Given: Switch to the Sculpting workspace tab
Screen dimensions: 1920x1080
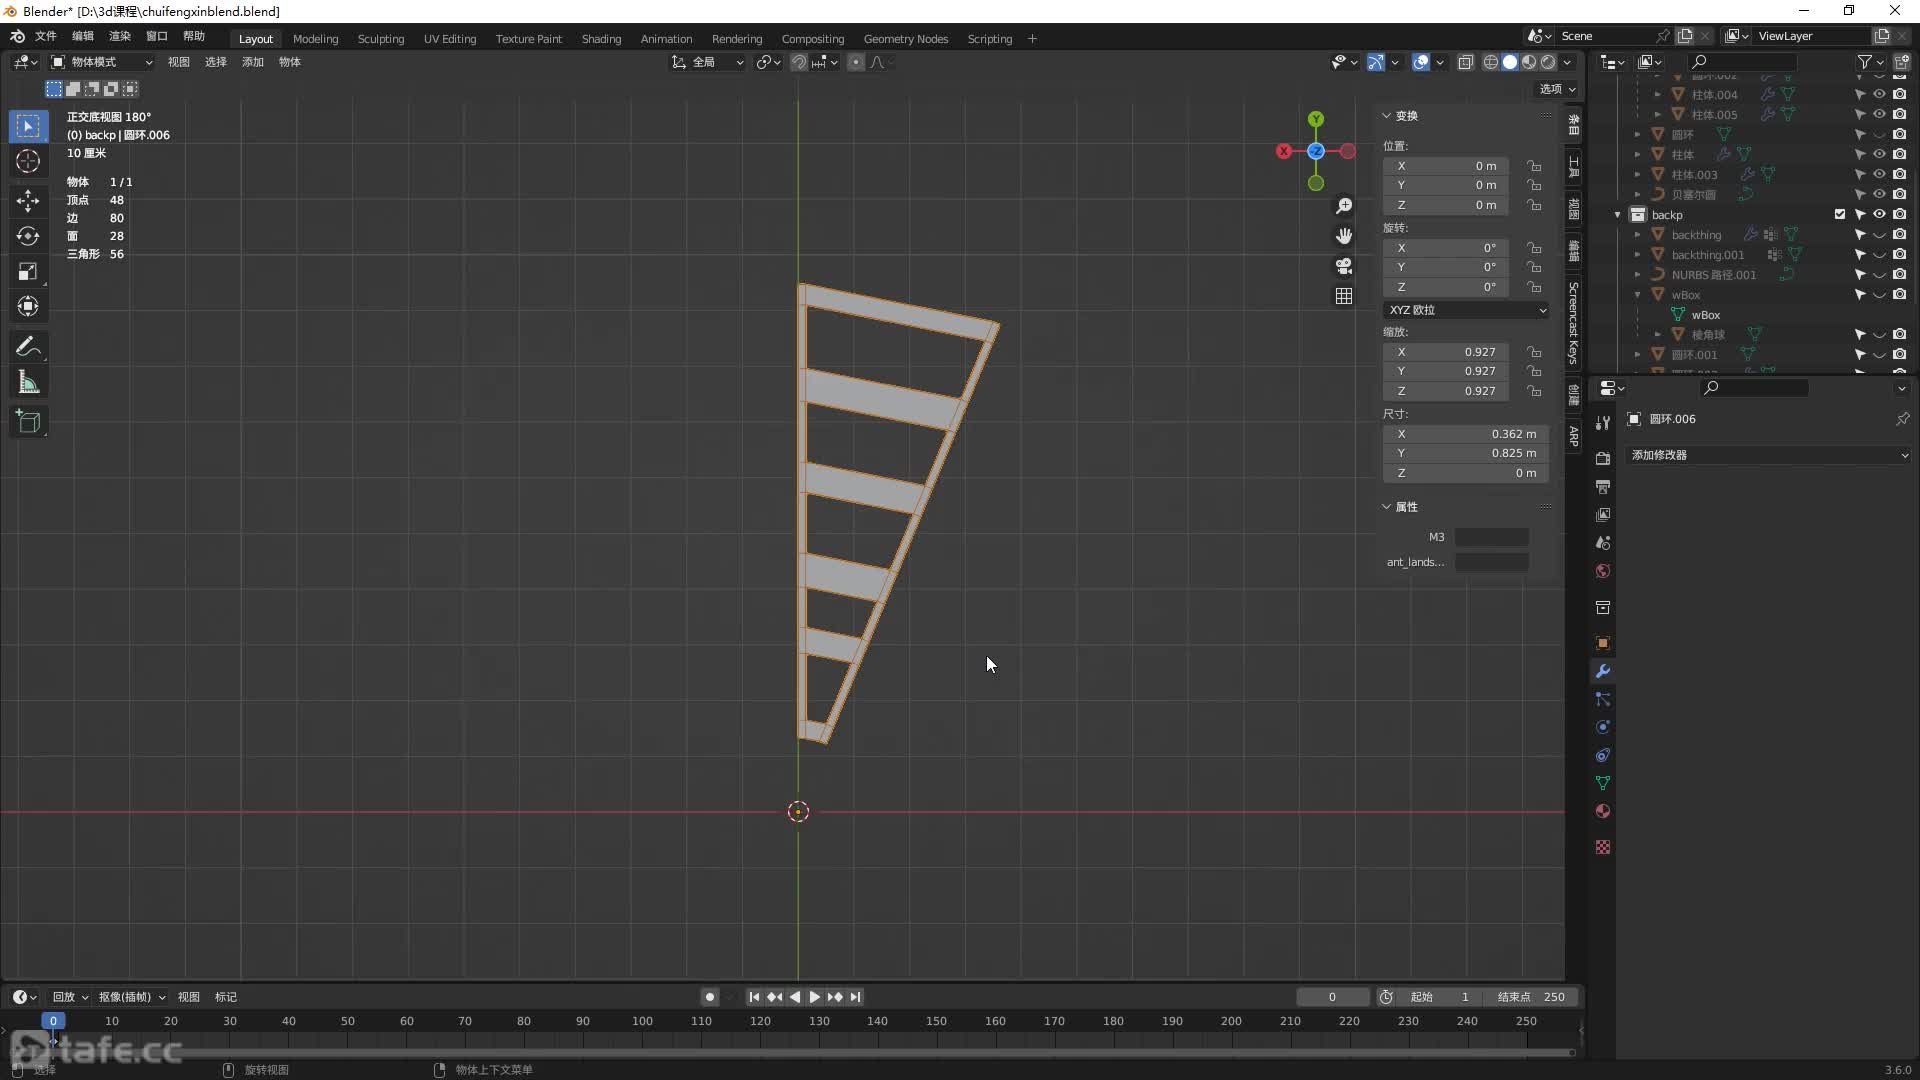Looking at the screenshot, I should click(x=381, y=39).
